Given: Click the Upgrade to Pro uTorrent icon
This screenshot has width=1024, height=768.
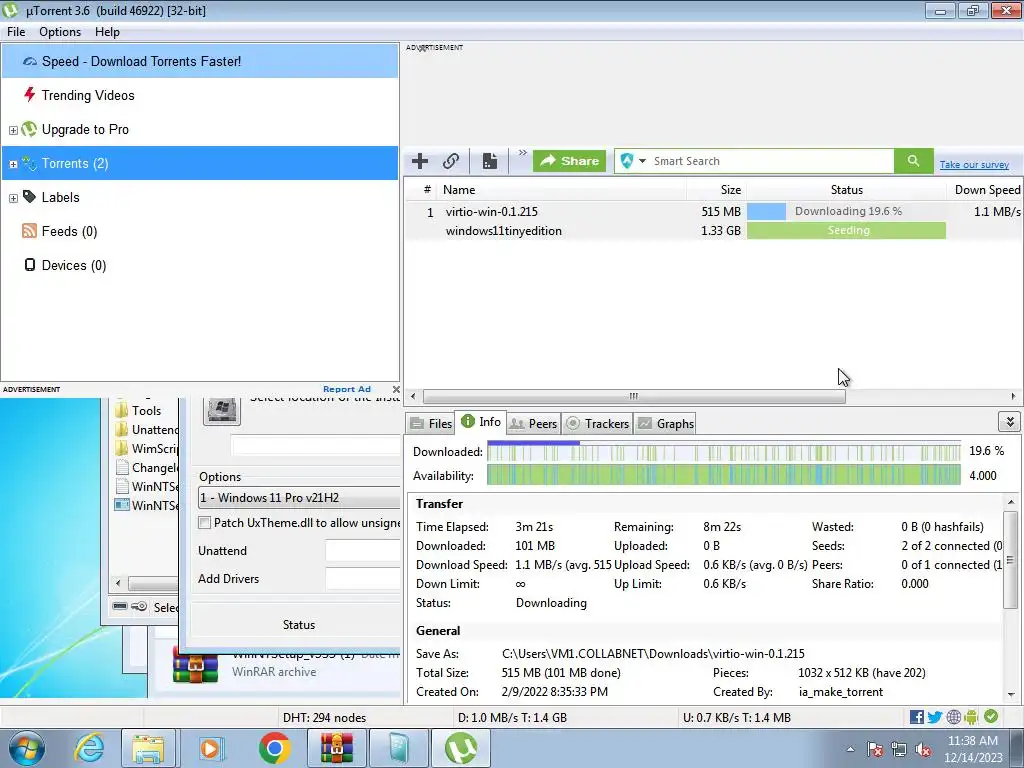Looking at the screenshot, I should tap(29, 129).
